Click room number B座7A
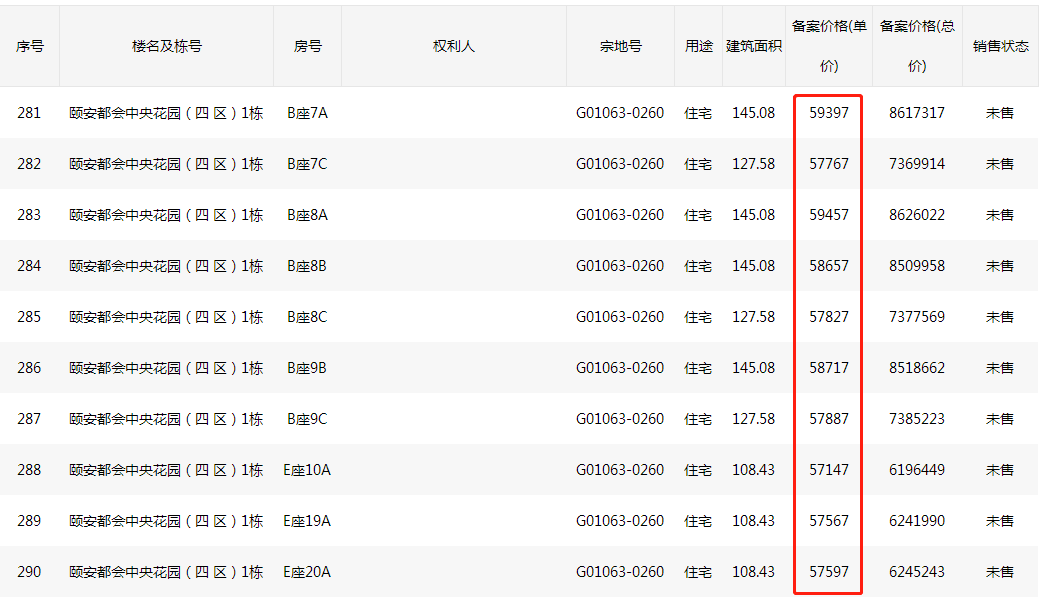Viewport: 1048px width, 602px height. [307, 113]
